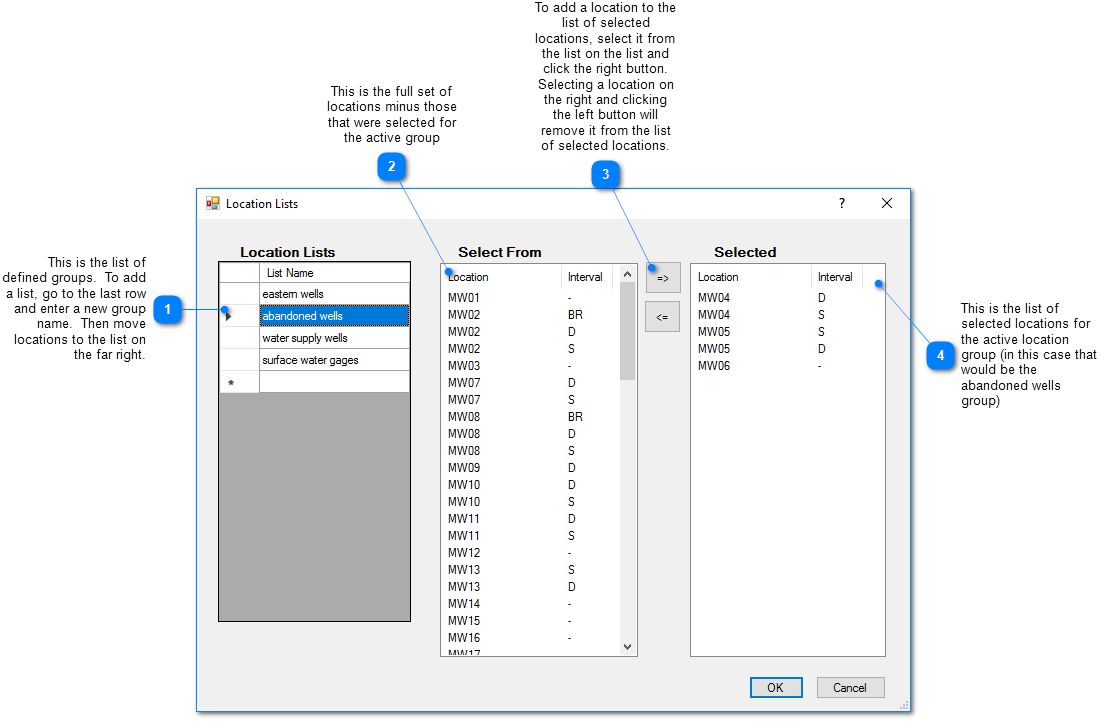Sort Select From by Location header
This screenshot has height=722, width=1103.
coord(500,277)
